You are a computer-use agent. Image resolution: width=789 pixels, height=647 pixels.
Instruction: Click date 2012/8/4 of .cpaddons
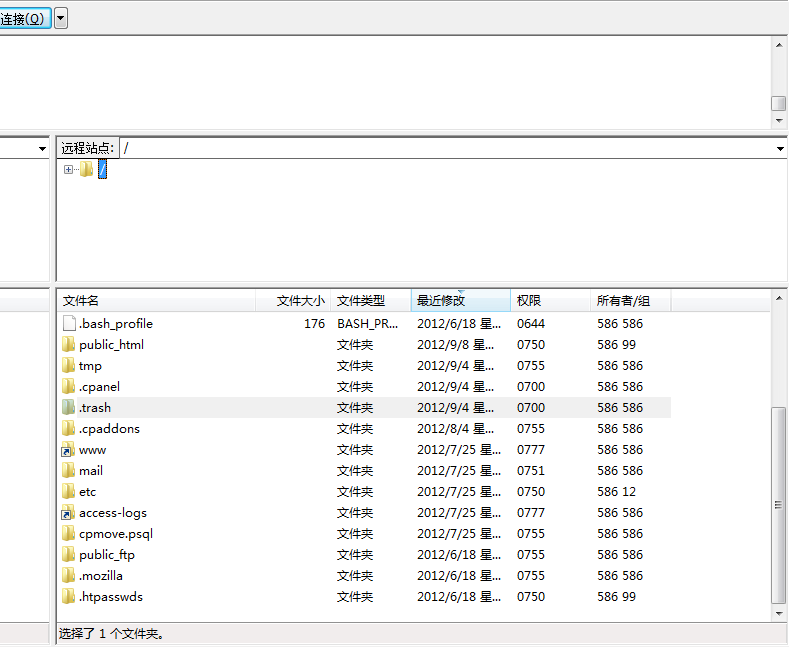(x=455, y=429)
